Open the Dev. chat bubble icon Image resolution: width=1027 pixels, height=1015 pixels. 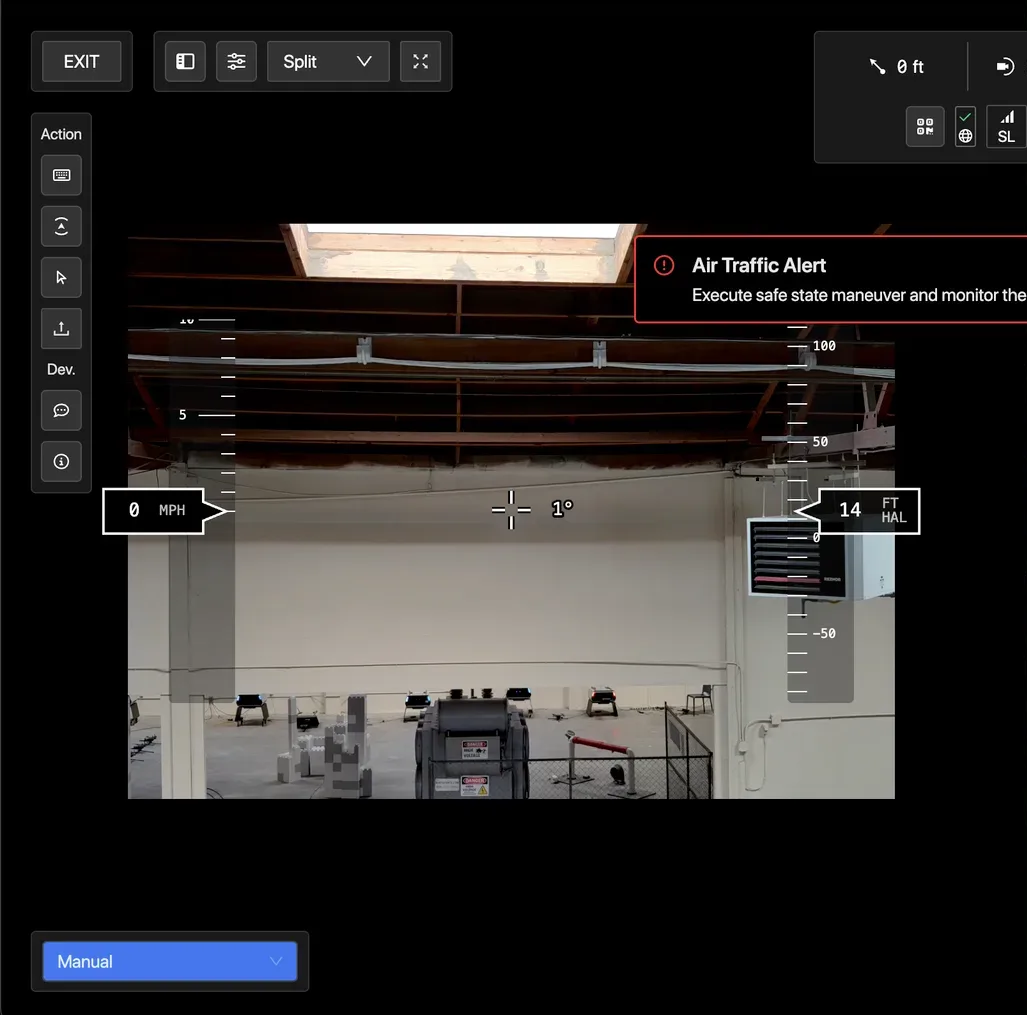click(61, 410)
